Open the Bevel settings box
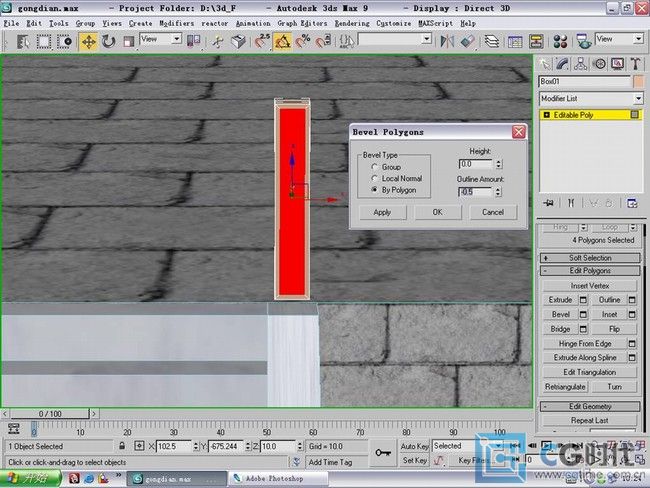 [x=583, y=314]
